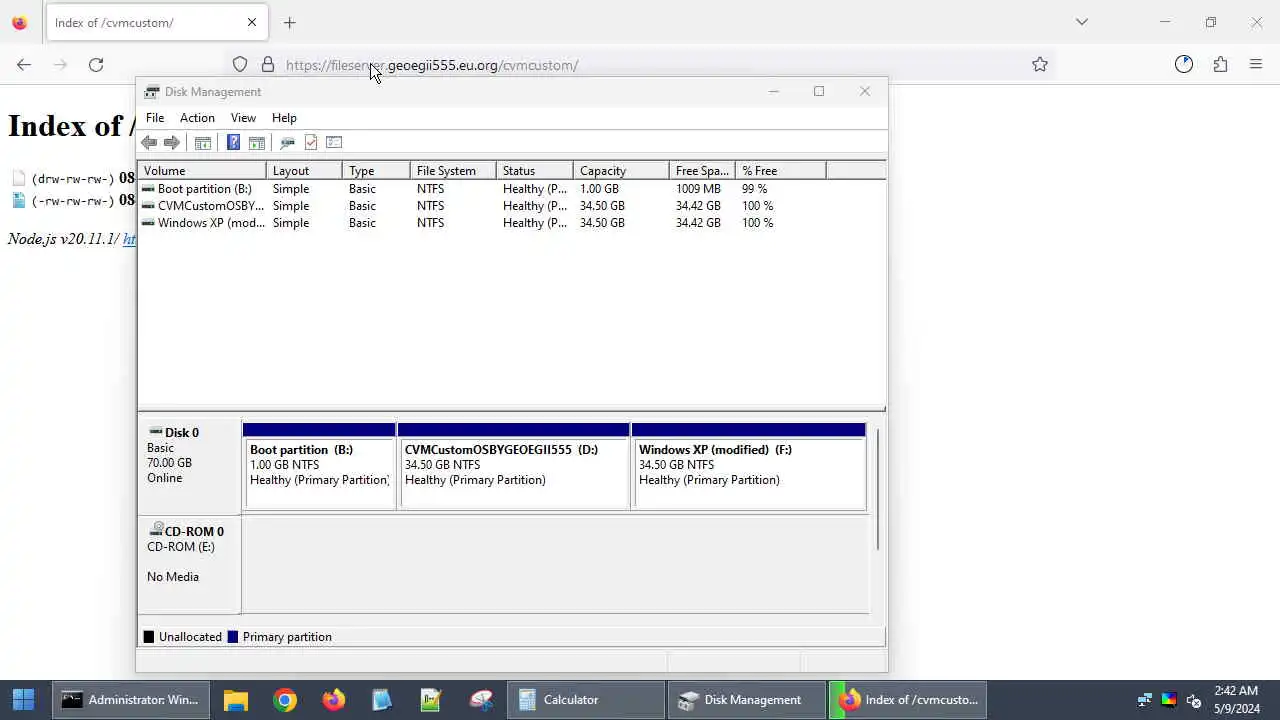Screen dimensions: 1280x720
Task: Click the Primary partition blue legend swatch
Action: pos(233,637)
